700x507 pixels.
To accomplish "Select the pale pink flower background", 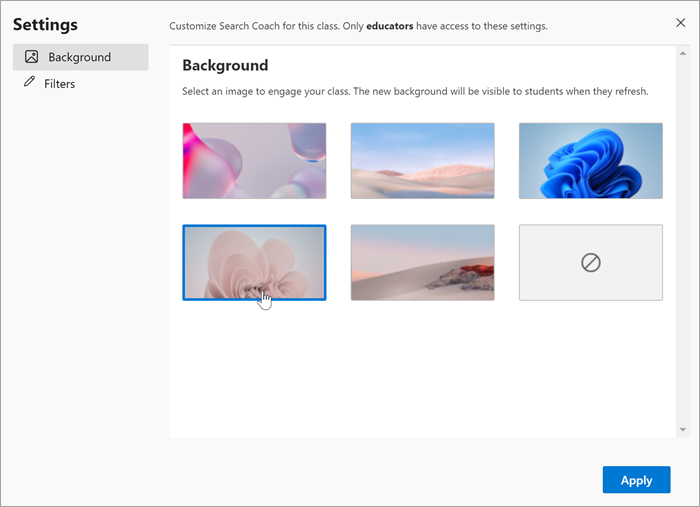I will [254, 262].
